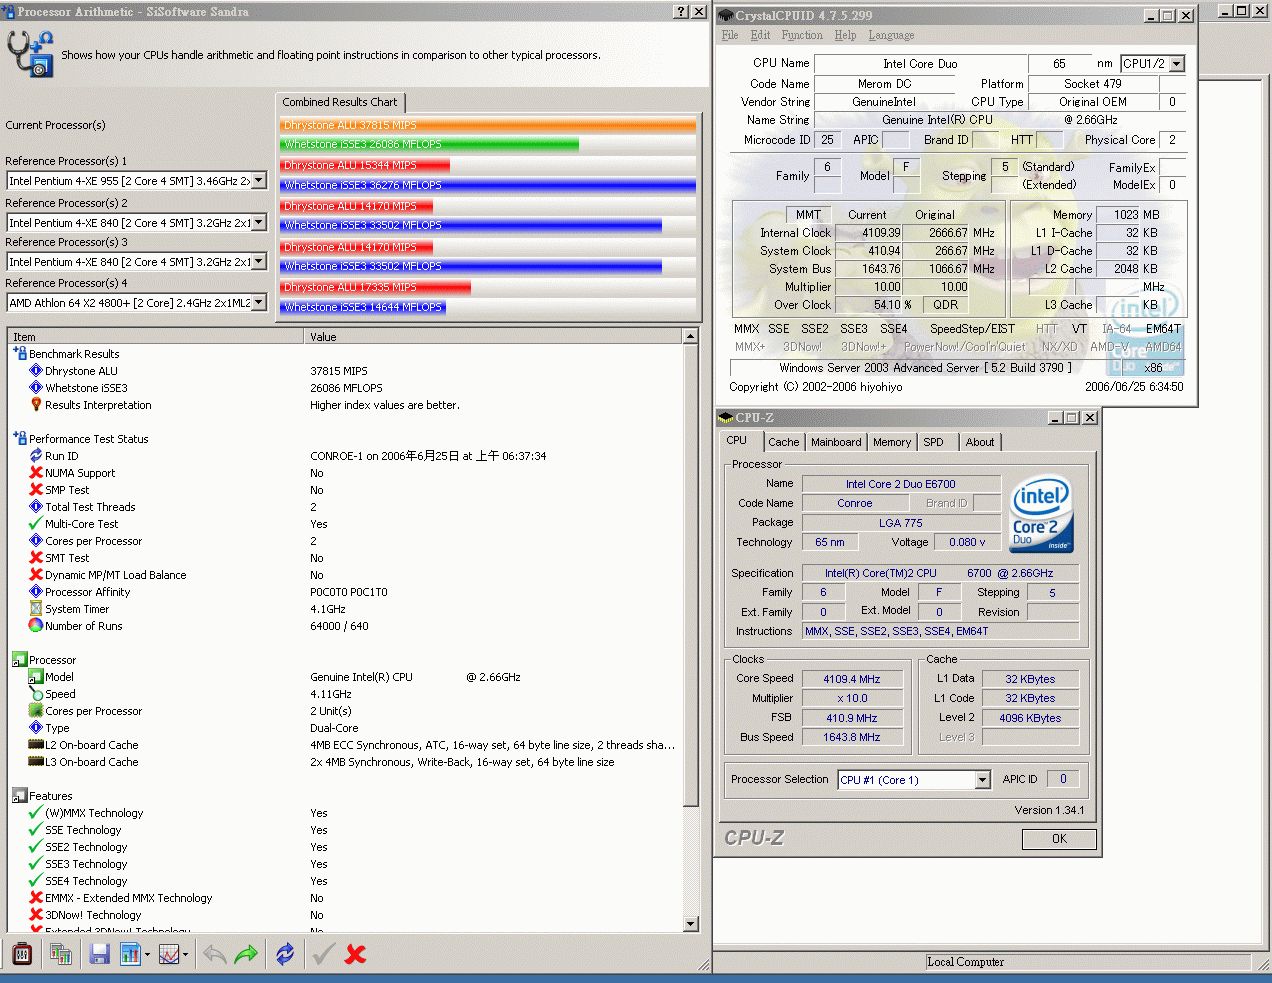Go forward with the green arrow icon
The width and height of the screenshot is (1272, 983).
coord(246,955)
